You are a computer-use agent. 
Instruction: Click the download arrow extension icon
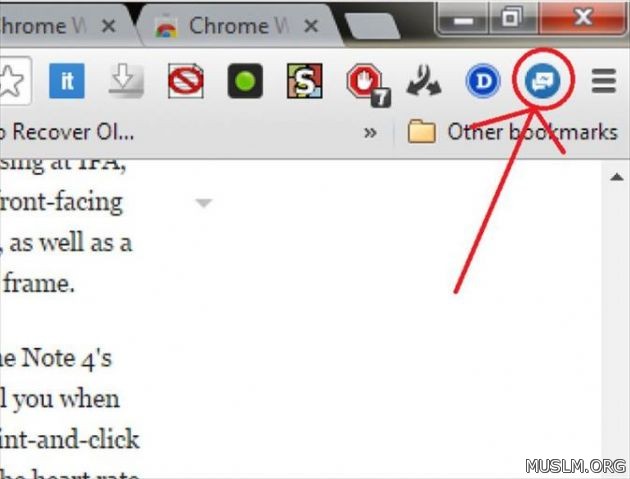coord(126,81)
